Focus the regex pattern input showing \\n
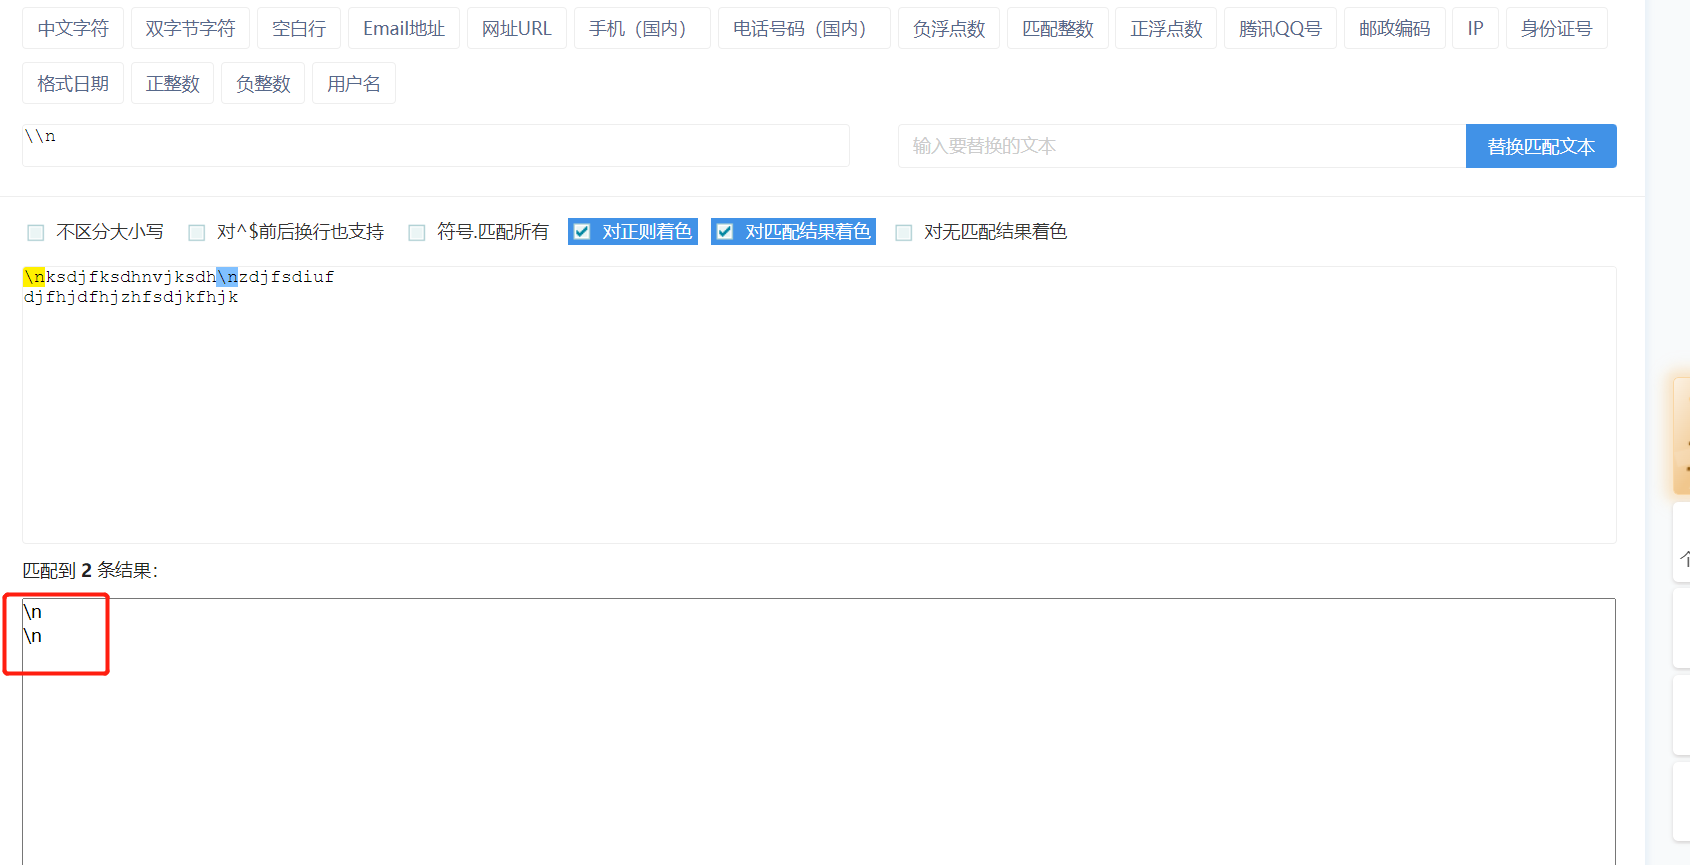 pos(436,145)
